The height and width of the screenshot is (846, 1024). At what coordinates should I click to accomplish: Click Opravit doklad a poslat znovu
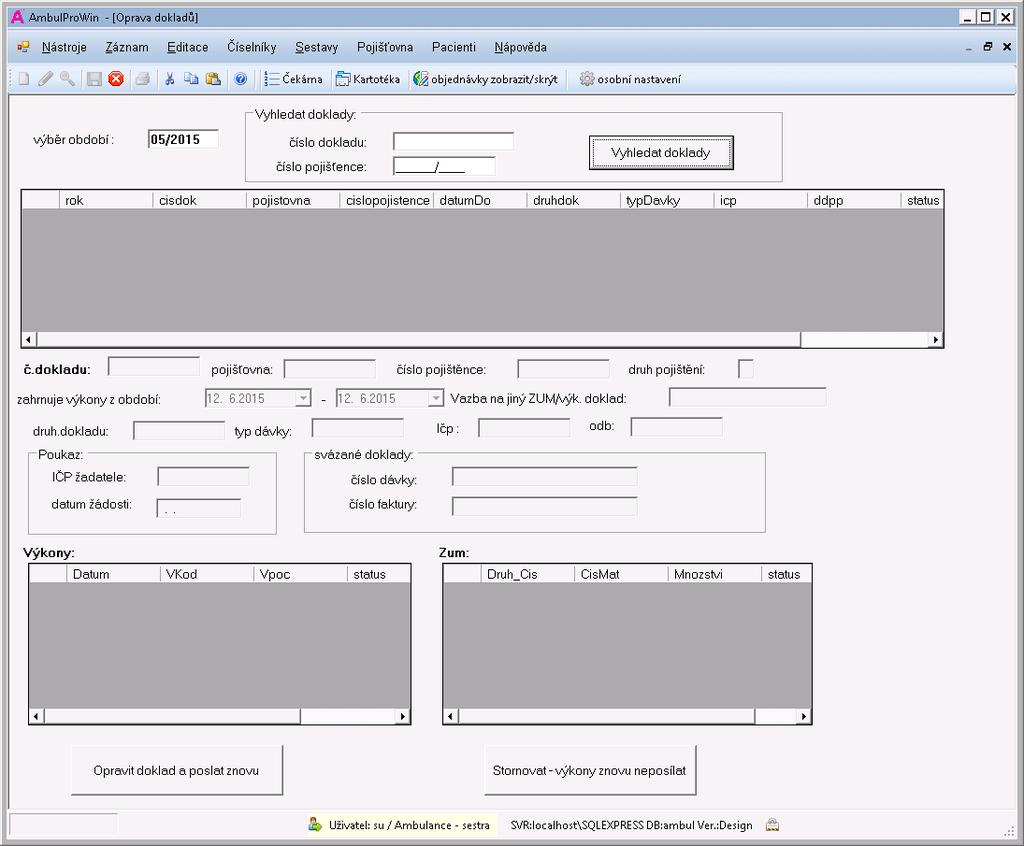point(176,770)
